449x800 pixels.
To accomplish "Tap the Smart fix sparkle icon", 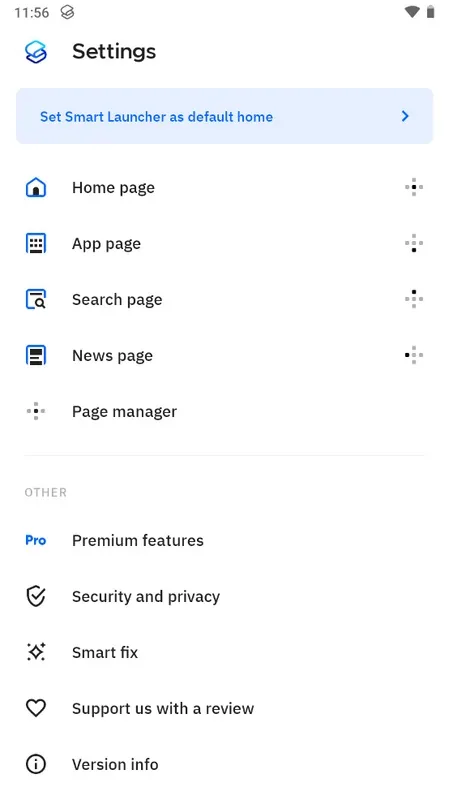I will [36, 652].
